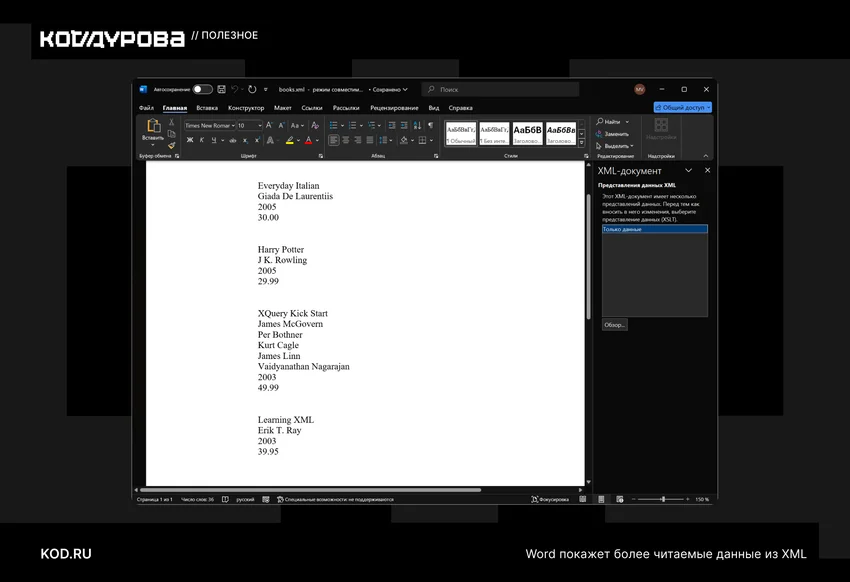Switch to the Рассылки tab

click(346, 108)
